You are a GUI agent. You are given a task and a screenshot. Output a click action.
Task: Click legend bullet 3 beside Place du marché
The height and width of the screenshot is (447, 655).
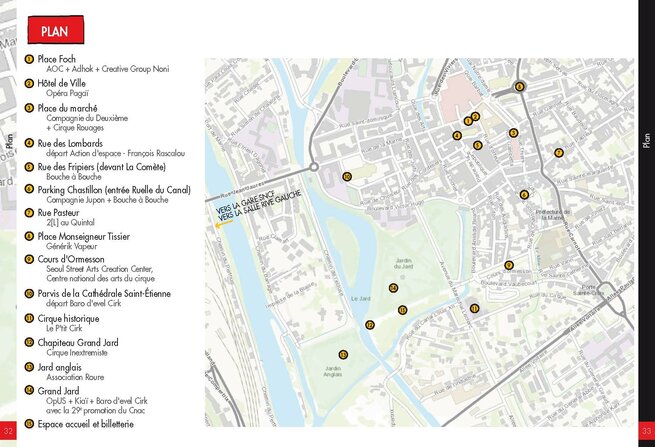29,108
